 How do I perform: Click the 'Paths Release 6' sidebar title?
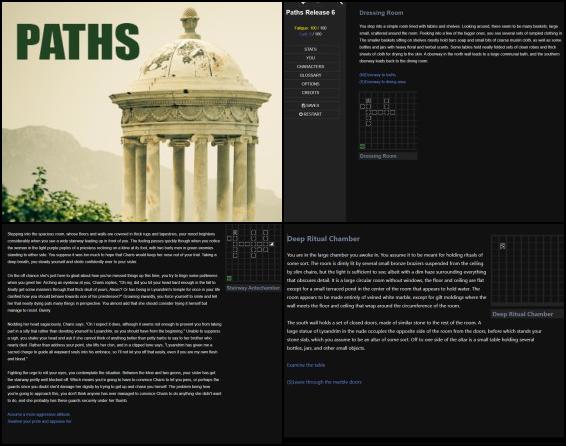tap(310, 12)
